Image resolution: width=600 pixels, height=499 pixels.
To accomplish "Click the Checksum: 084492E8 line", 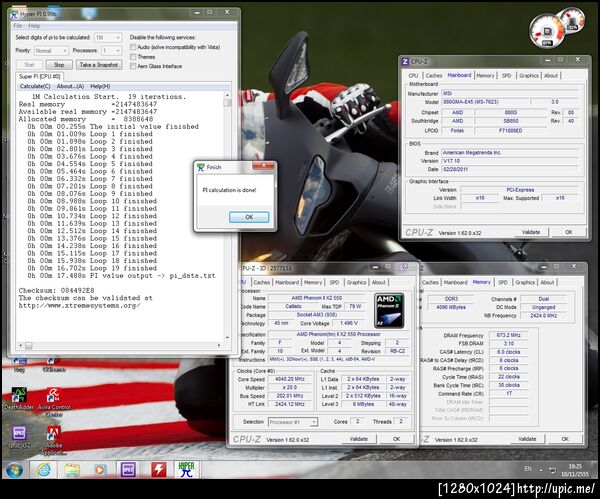I will pos(56,290).
